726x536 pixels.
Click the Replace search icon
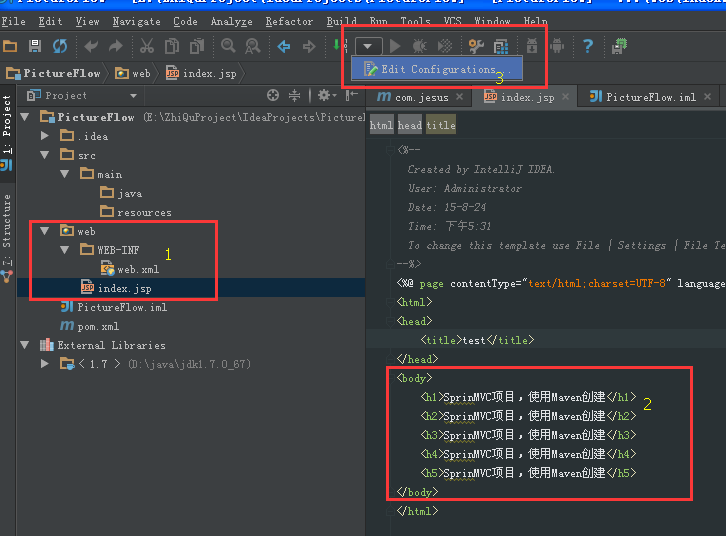[253, 46]
